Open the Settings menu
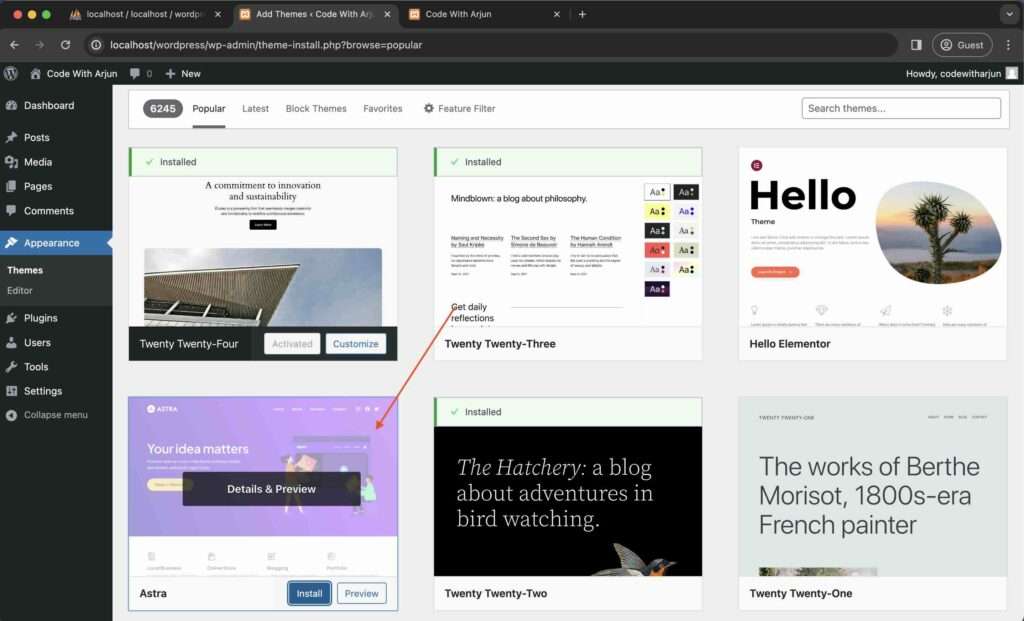The image size is (1024, 621). (x=43, y=391)
